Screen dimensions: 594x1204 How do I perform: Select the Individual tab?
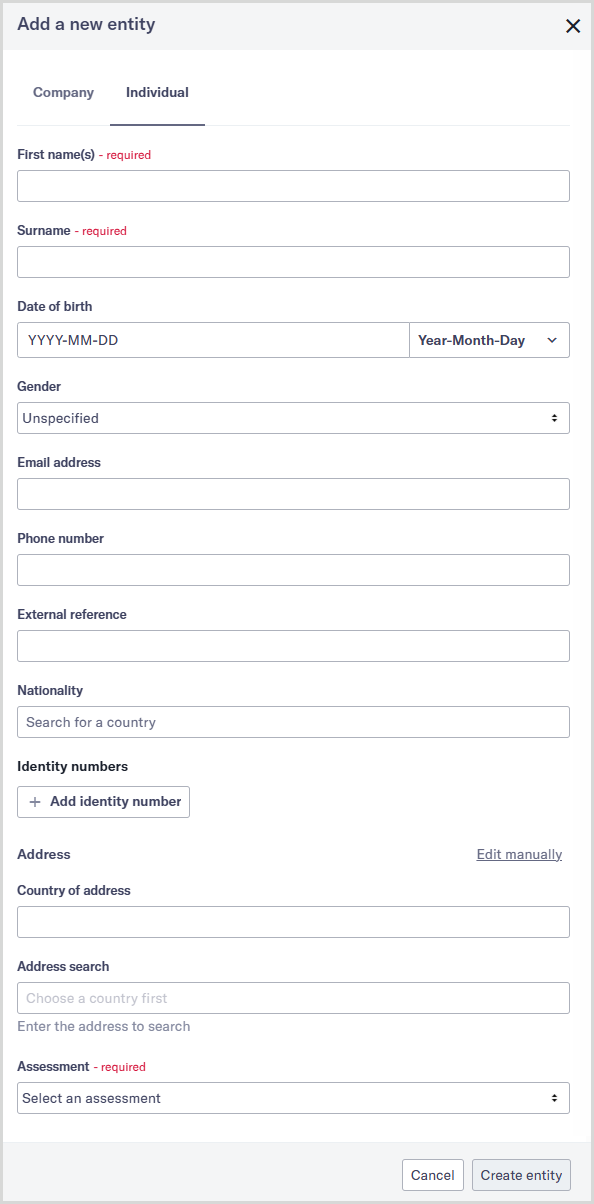click(x=157, y=92)
